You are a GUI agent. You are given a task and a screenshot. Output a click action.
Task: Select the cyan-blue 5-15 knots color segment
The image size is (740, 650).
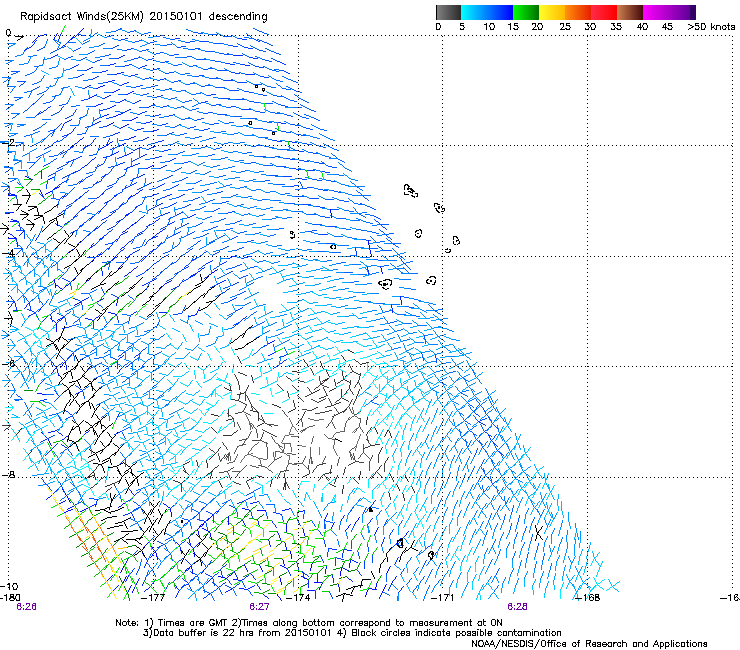(x=487, y=12)
